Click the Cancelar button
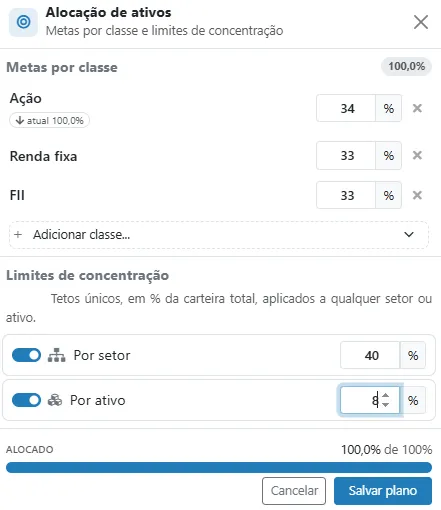 pyautogui.click(x=294, y=491)
